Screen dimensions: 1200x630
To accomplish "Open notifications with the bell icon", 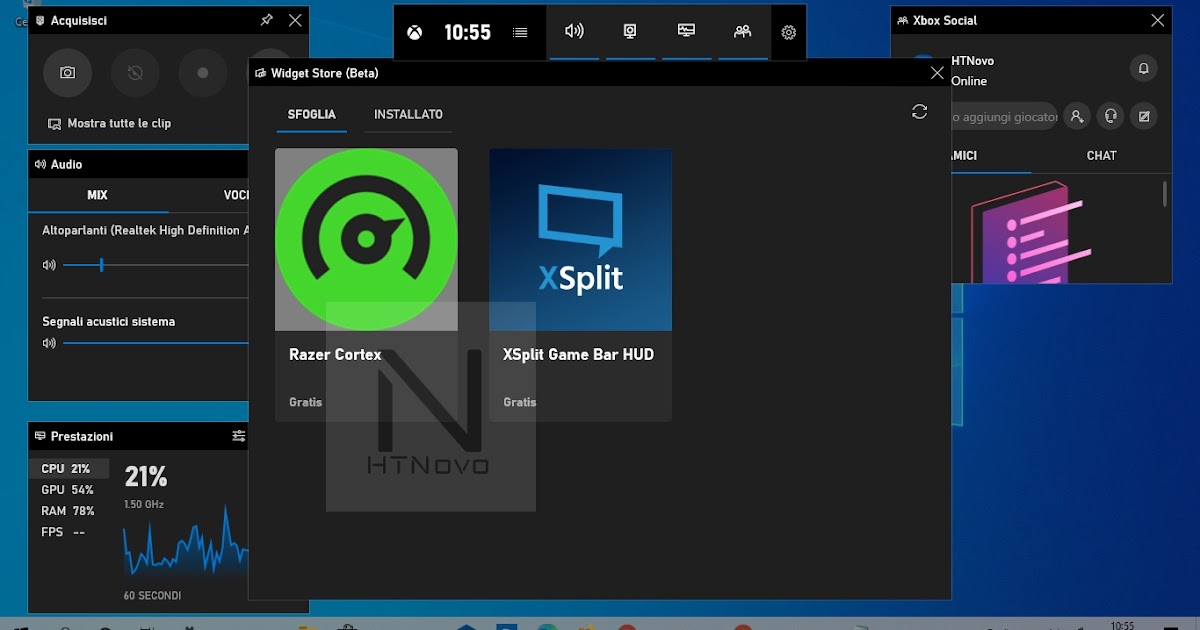I will (1143, 68).
